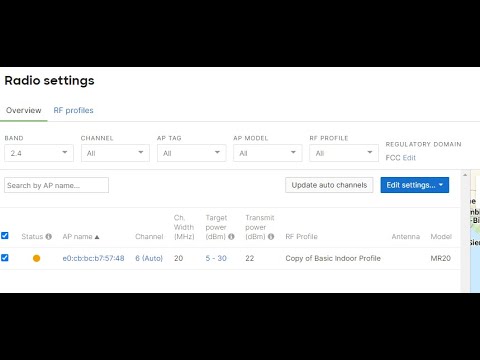The image size is (480, 360).
Task: Open the Edit settings dropdown button
Action: [415, 185]
